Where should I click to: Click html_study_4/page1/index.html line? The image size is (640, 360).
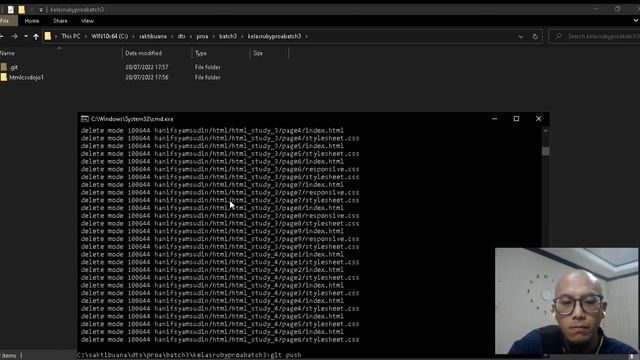click(212, 254)
